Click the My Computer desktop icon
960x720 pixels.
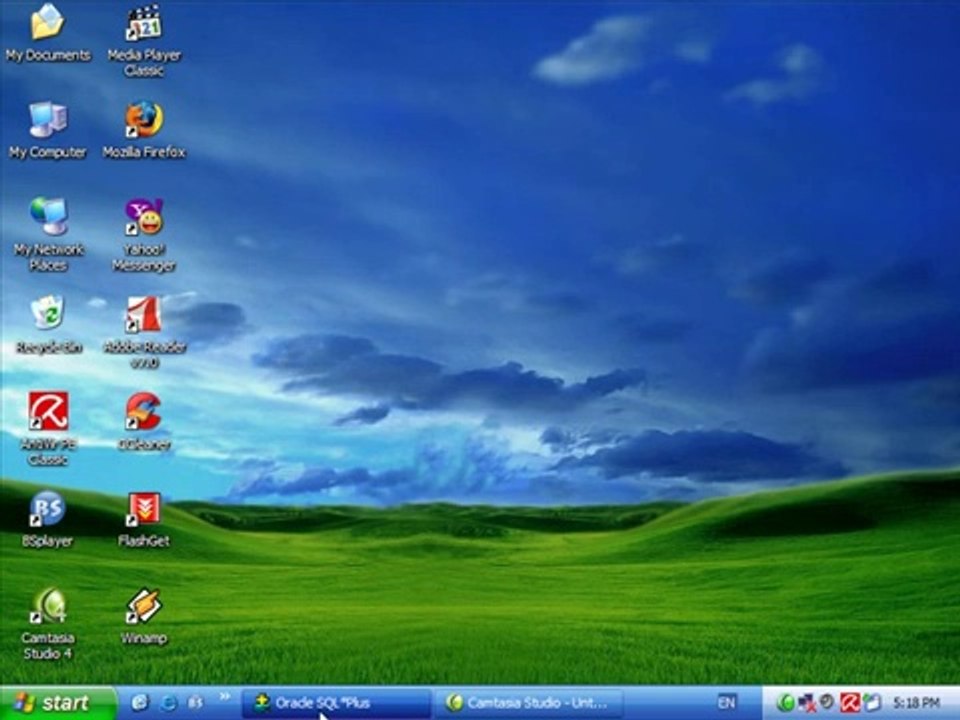[47, 120]
